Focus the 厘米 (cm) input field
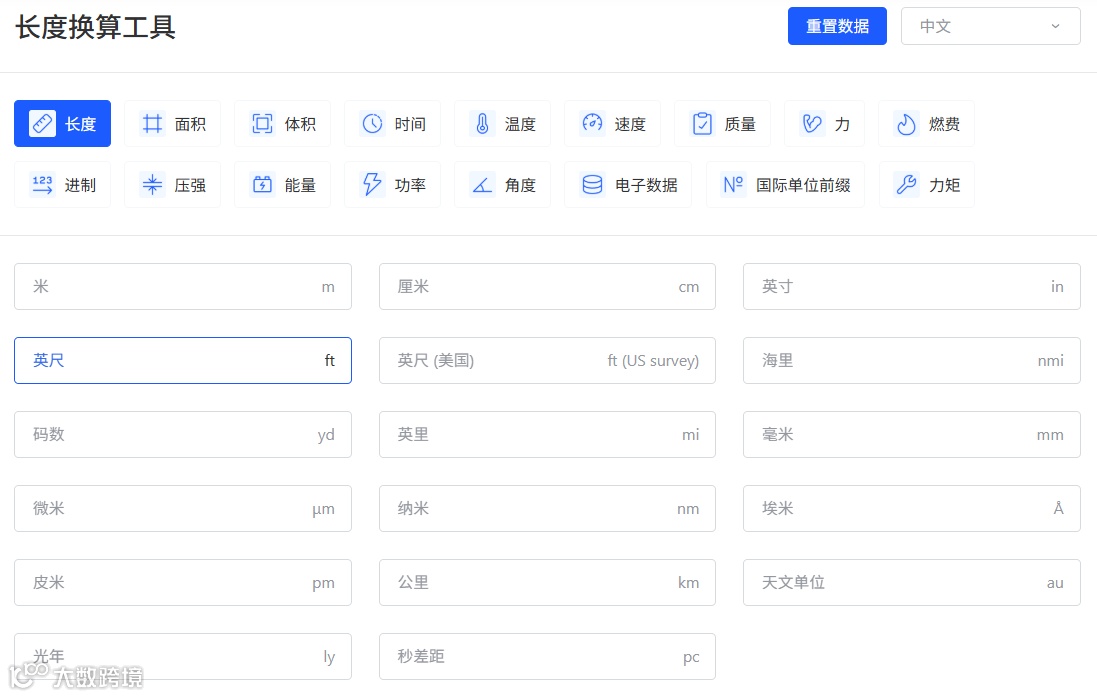The image size is (1097, 697). pyautogui.click(x=547, y=286)
